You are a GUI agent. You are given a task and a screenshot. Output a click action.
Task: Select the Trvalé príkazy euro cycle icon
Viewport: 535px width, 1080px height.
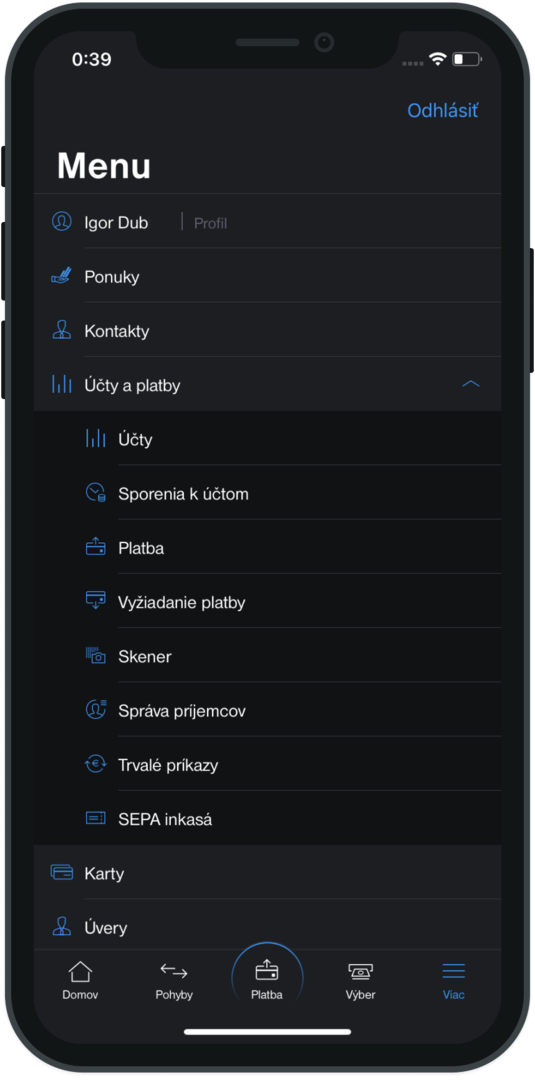95,764
